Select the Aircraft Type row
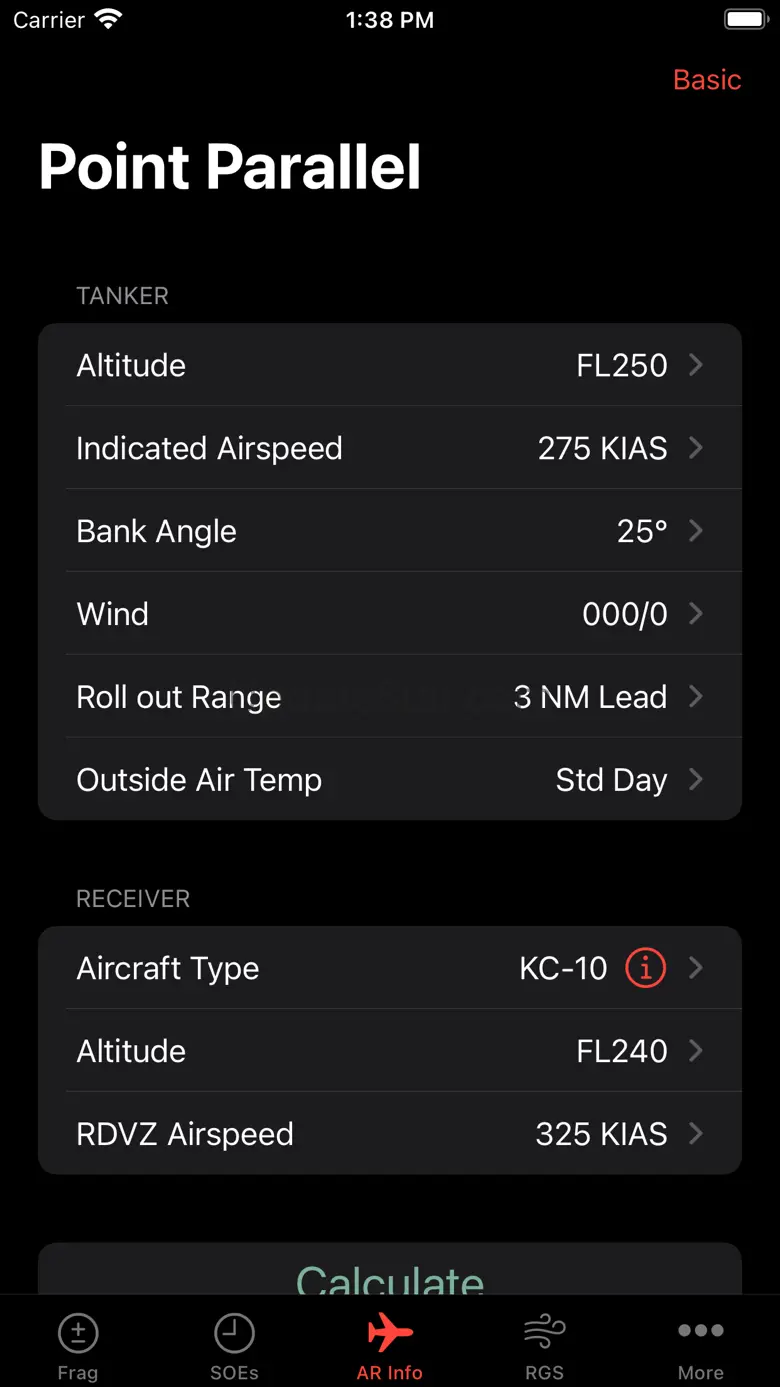Screen dimensions: 780x1387 pos(390,968)
